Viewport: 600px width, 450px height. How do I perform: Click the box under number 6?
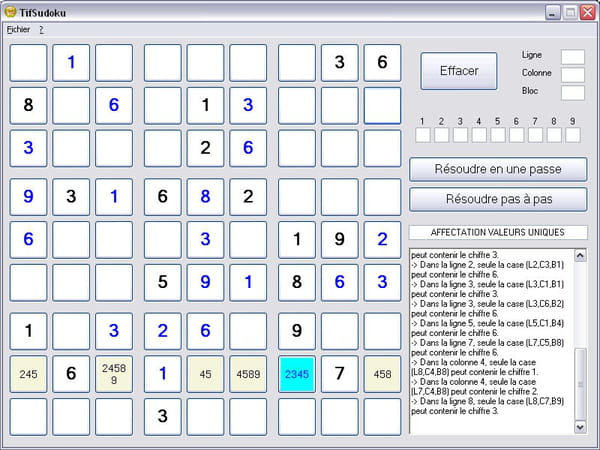[517, 135]
